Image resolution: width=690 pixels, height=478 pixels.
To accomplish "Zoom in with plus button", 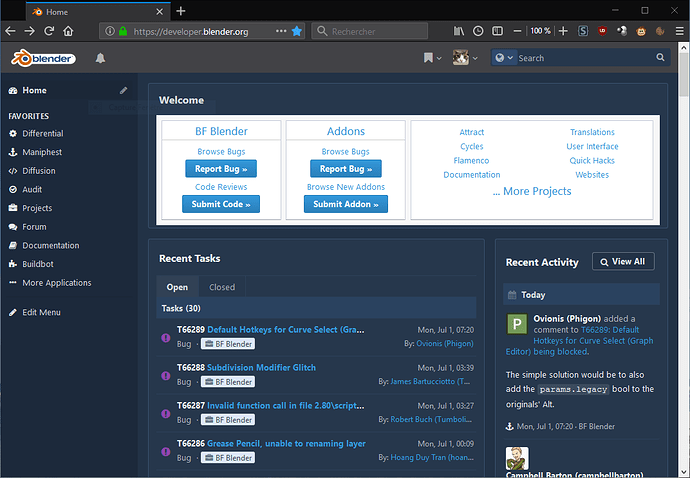I will 563,31.
